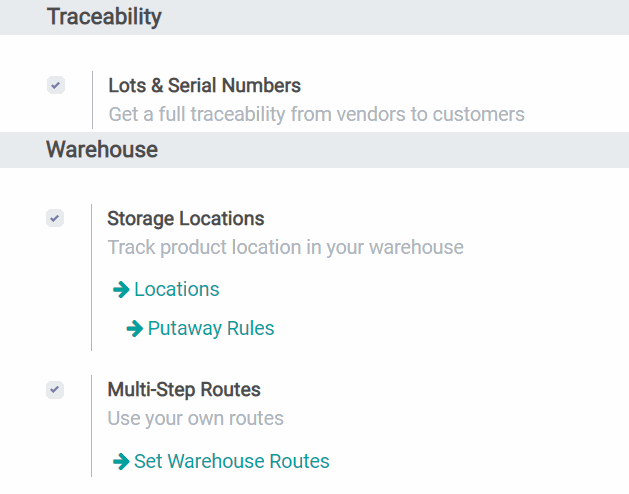Click vertical divider beside Lots & Serial Numbers
Image resolution: width=629 pixels, height=494 pixels.
click(92, 100)
